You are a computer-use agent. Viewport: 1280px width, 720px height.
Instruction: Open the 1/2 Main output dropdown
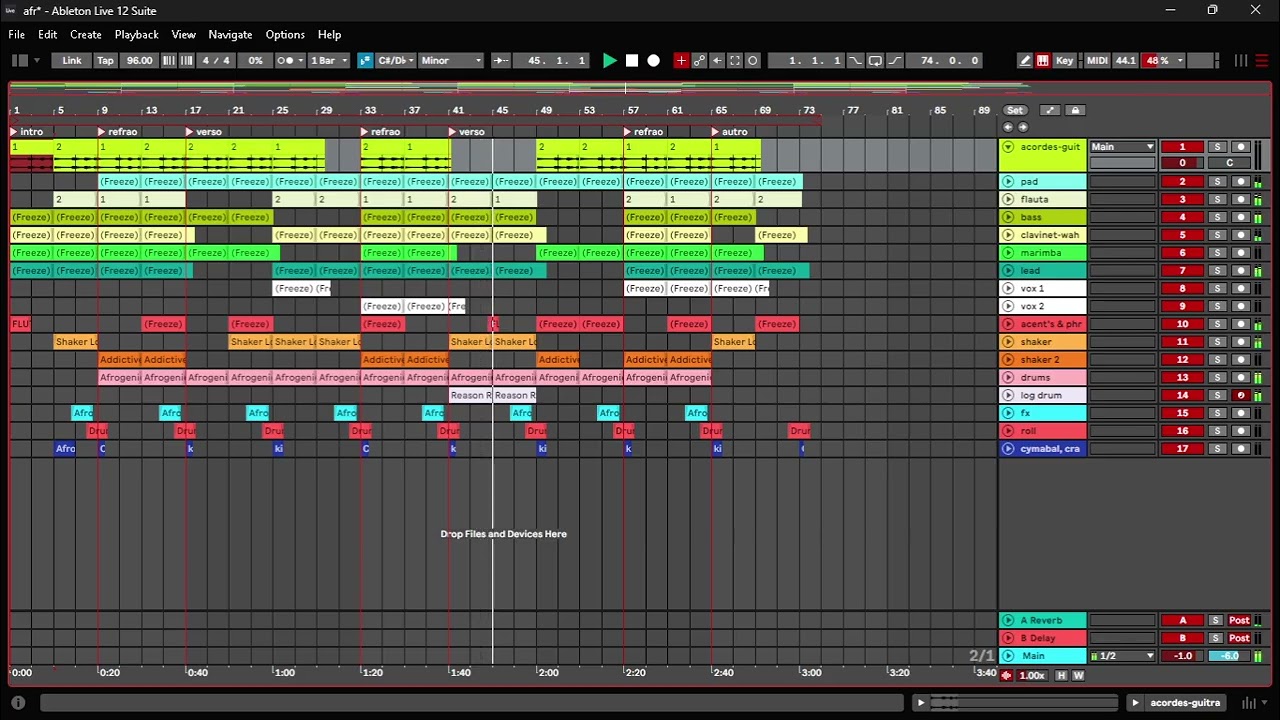[1122, 657]
